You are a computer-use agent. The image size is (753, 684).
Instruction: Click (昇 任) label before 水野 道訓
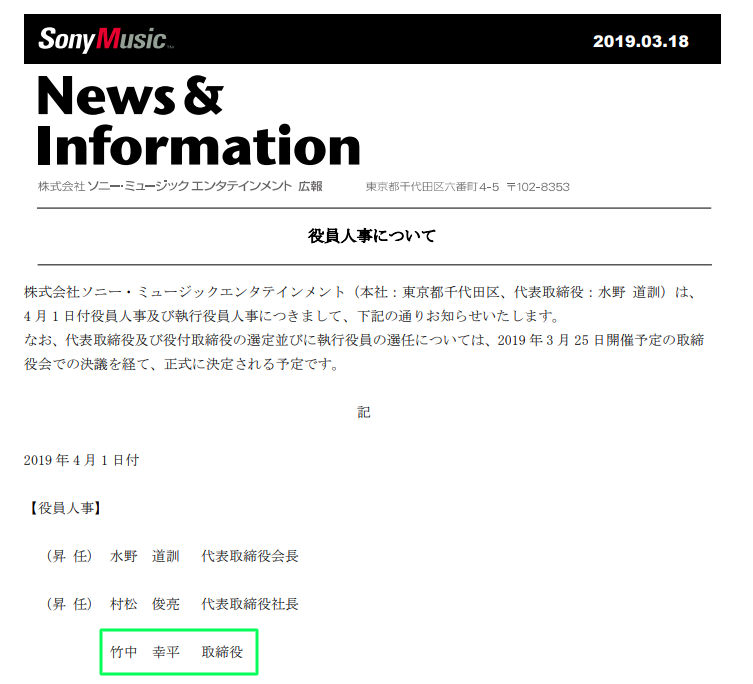69,556
